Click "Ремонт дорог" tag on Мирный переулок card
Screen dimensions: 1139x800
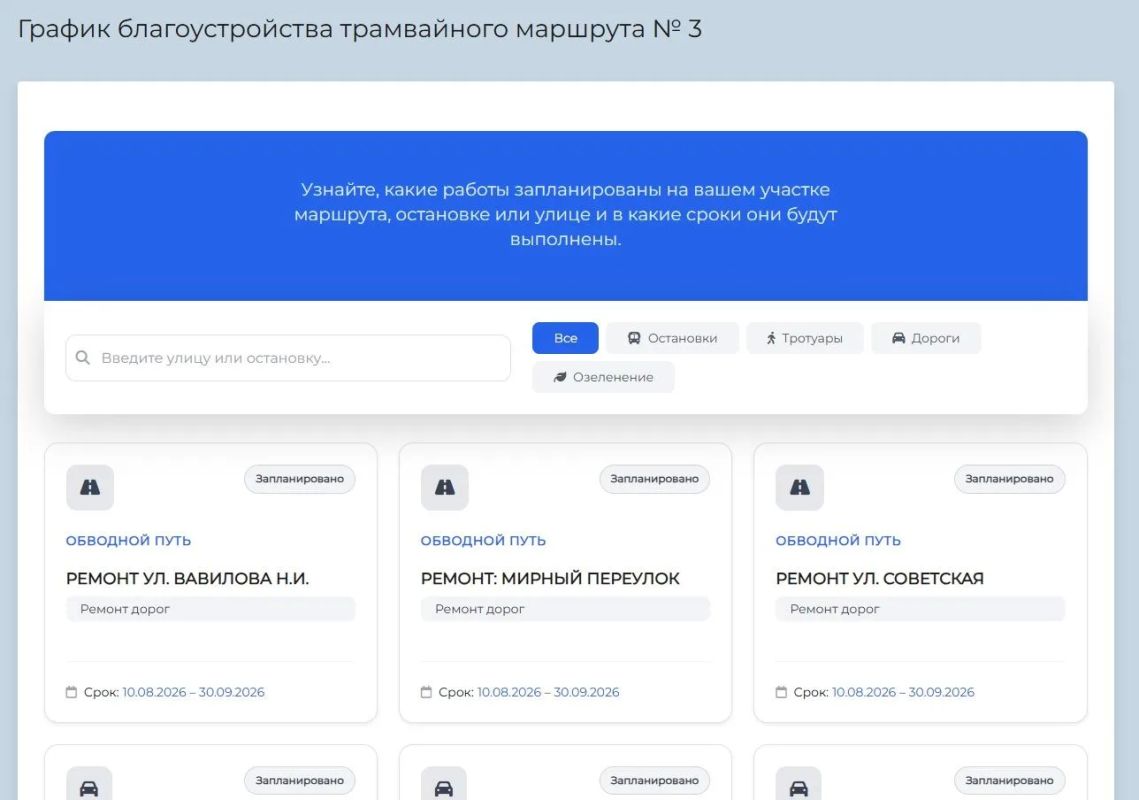tap(565, 609)
